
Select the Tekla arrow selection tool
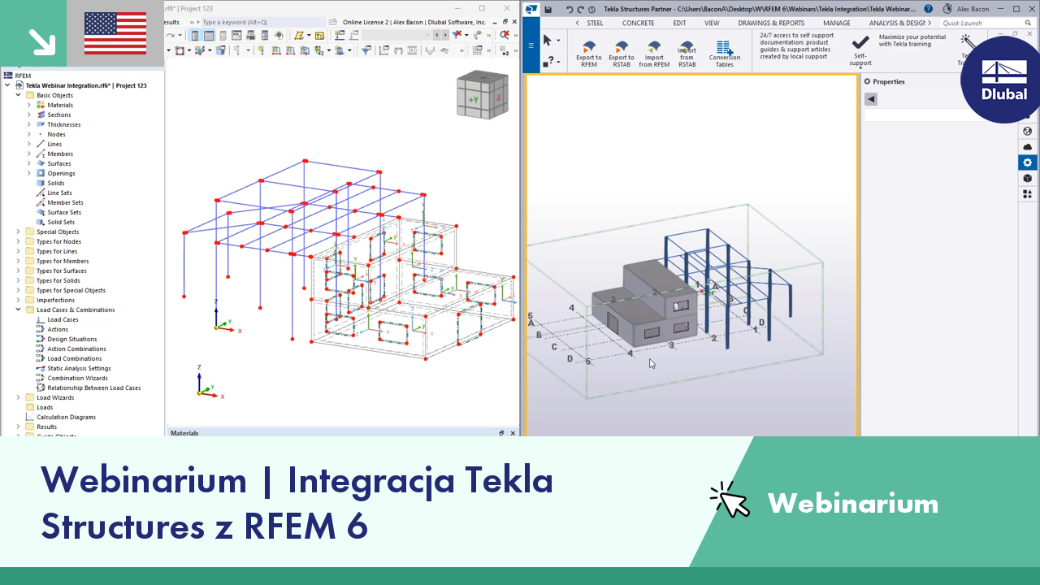click(x=547, y=40)
